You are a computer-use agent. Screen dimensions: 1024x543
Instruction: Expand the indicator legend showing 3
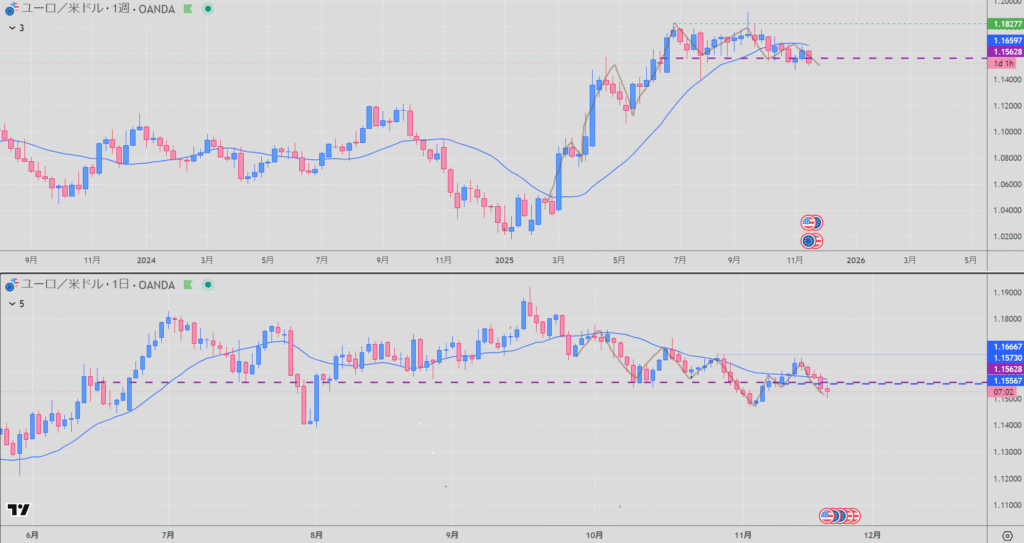coord(15,27)
